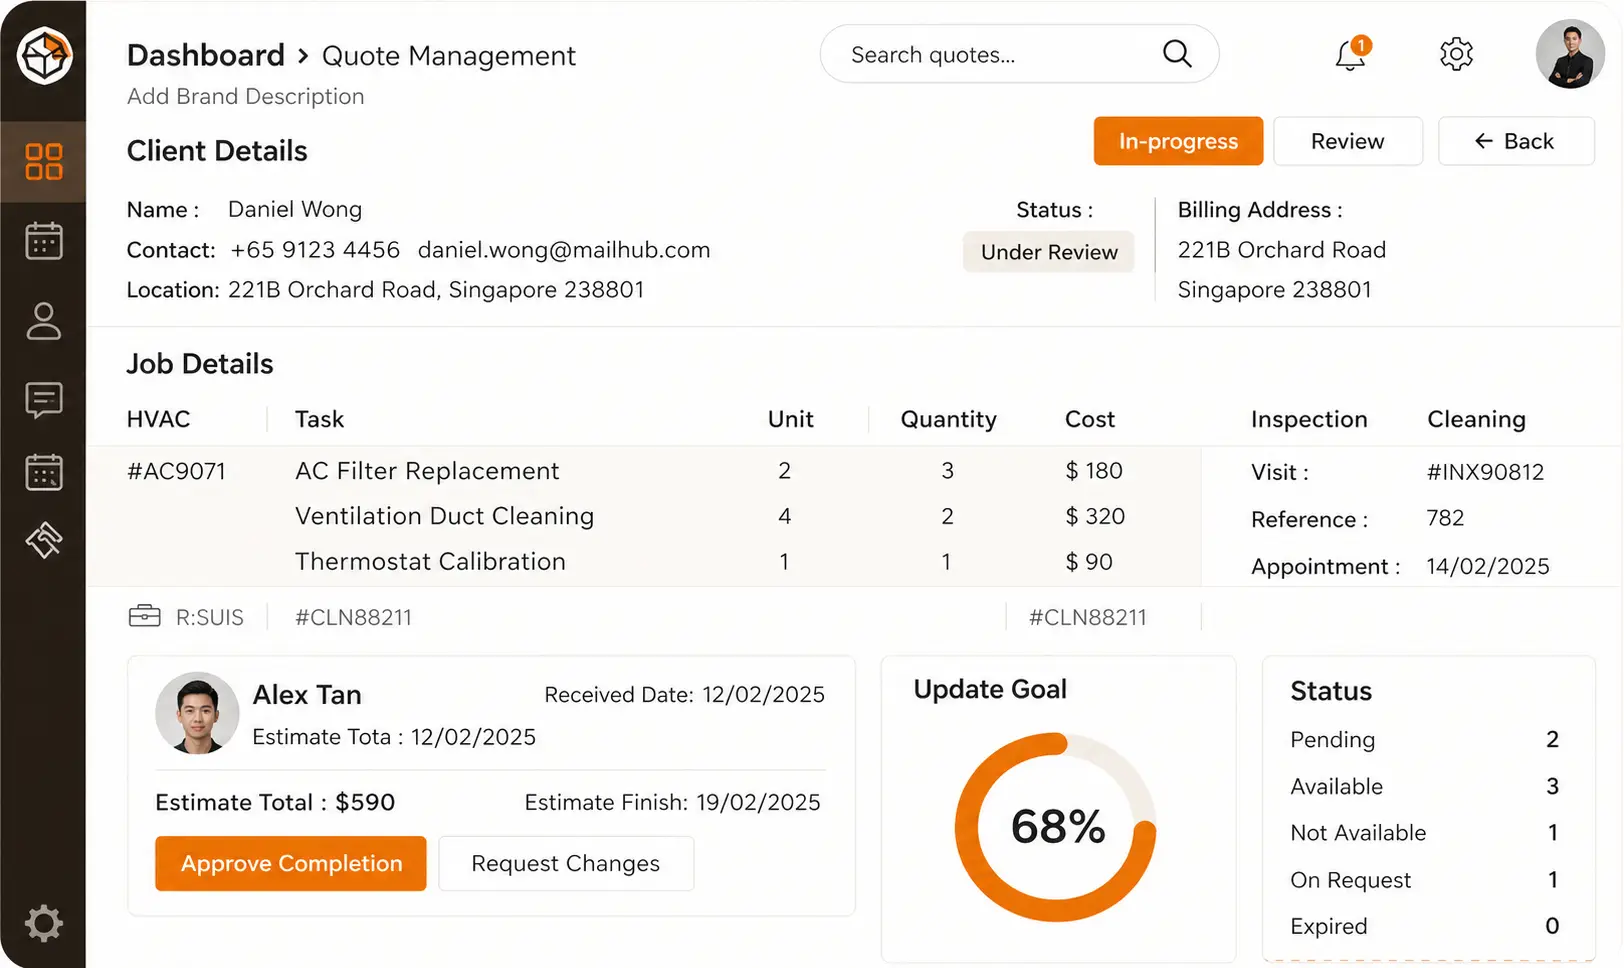
Task: Click Received Date: 12/02/2025
Action: point(684,694)
